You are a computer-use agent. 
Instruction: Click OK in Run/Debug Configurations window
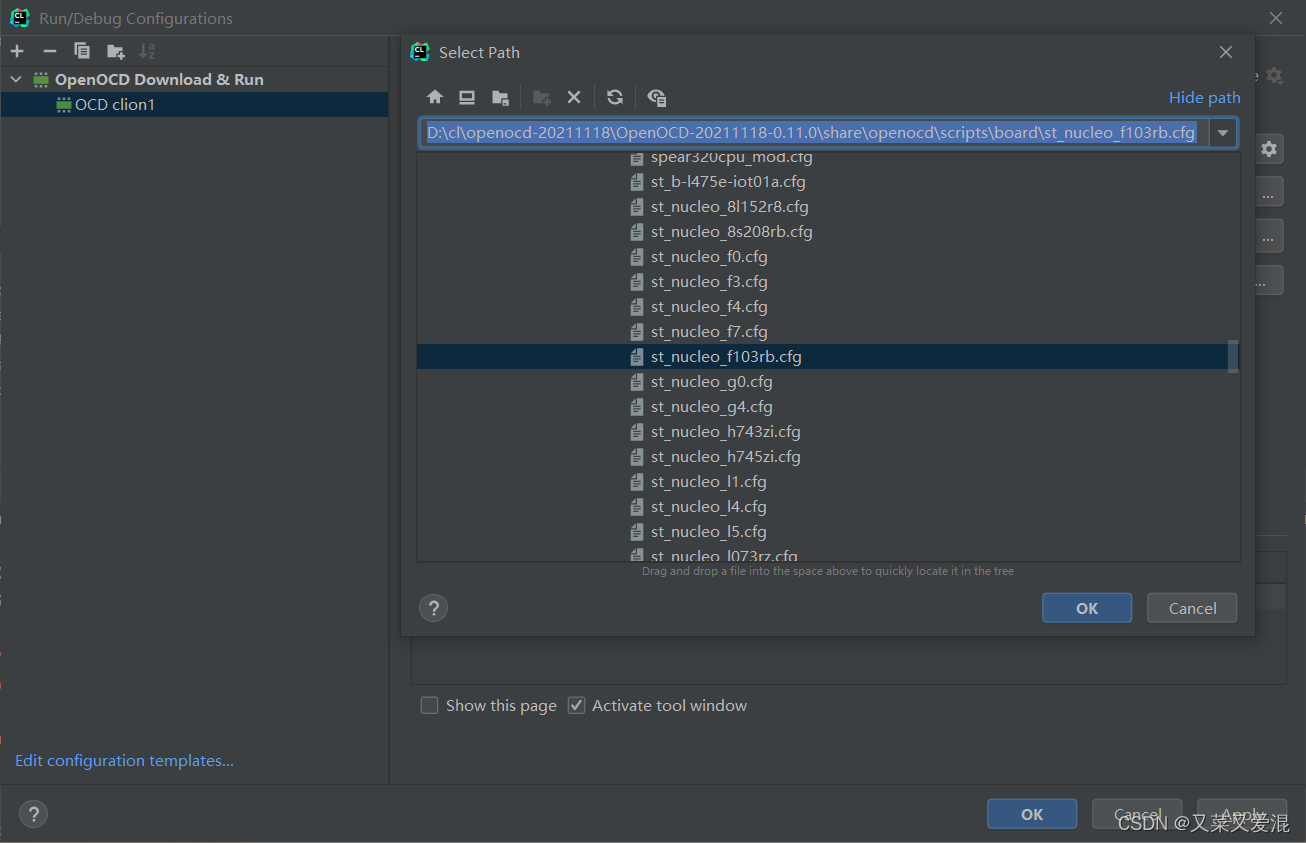pyautogui.click(x=1032, y=814)
